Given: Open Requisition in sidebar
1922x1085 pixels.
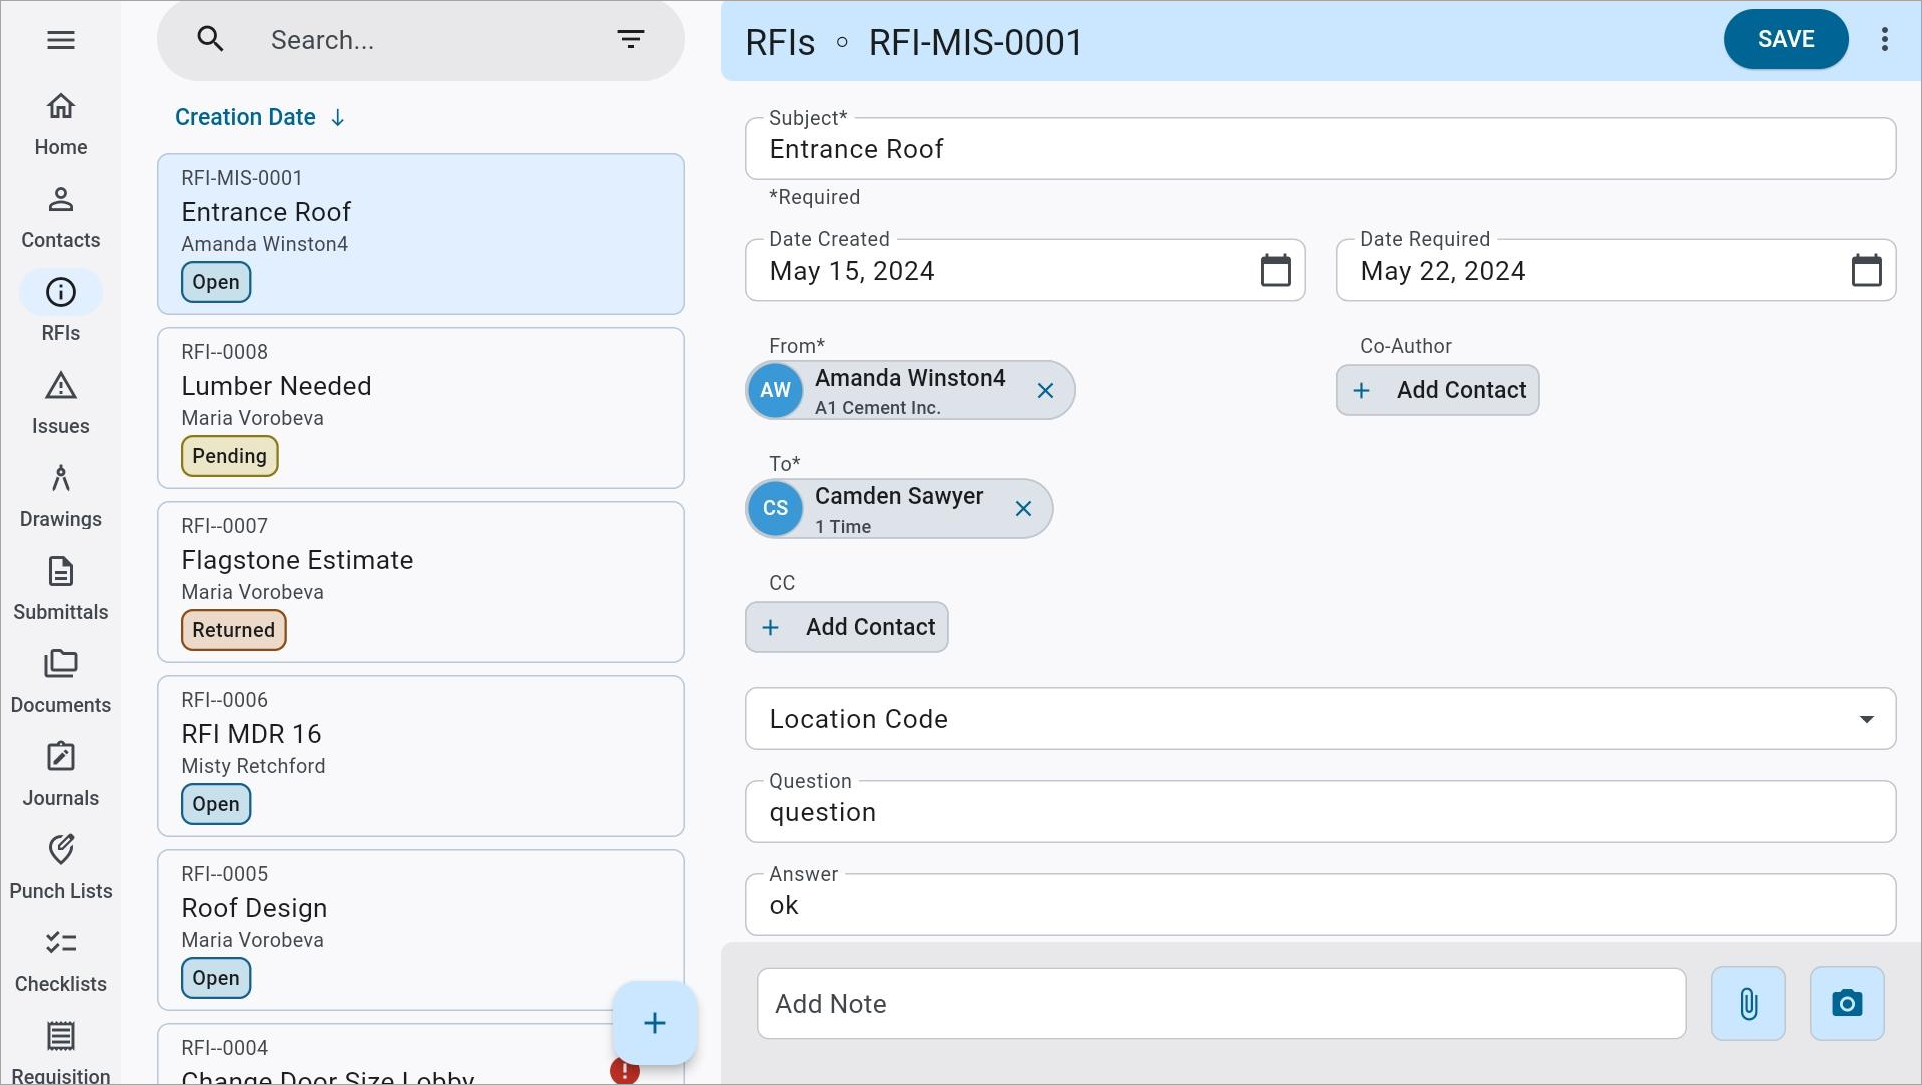Looking at the screenshot, I should [61, 1052].
